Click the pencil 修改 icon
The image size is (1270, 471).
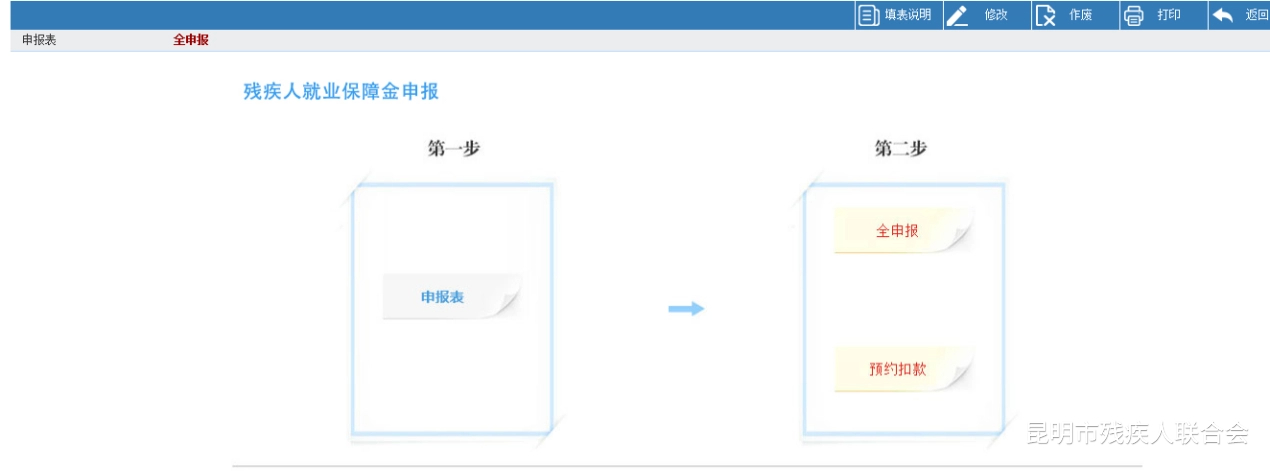coord(957,15)
